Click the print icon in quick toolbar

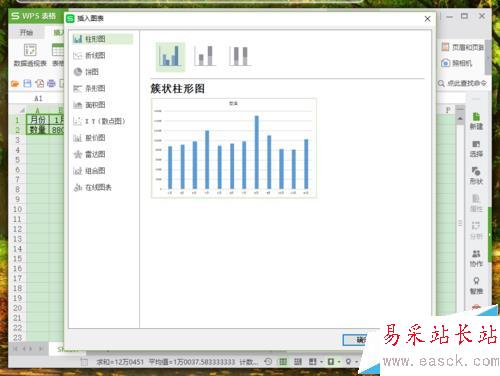tap(51, 83)
